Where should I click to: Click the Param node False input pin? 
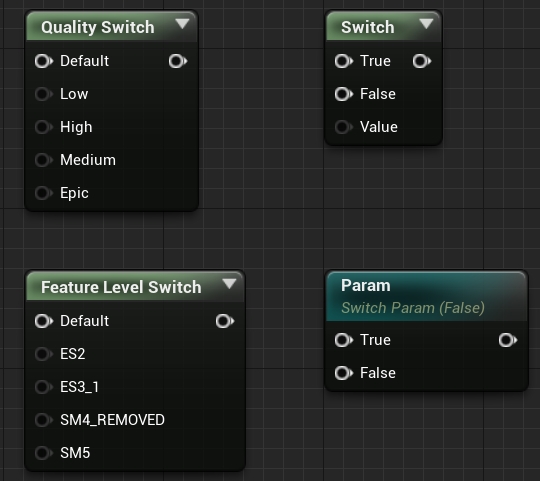[x=344, y=373]
